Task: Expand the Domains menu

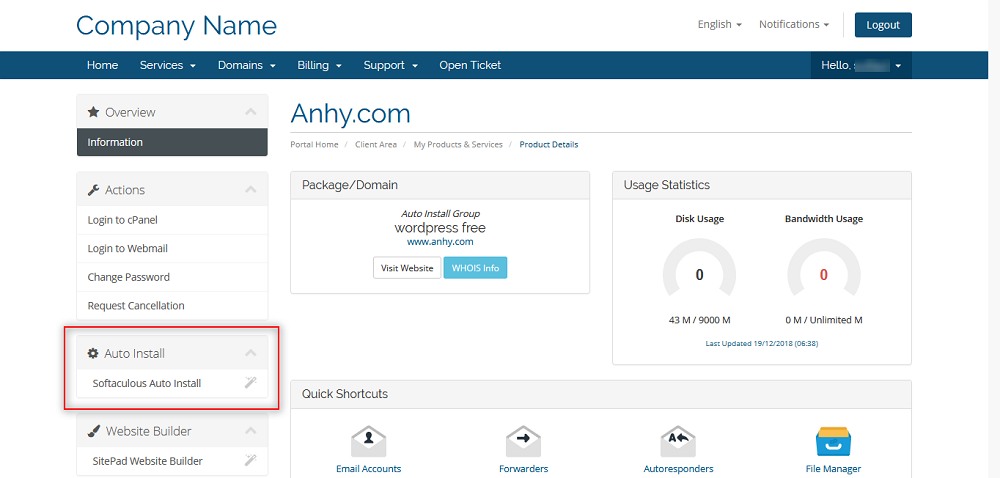Action: pos(247,65)
